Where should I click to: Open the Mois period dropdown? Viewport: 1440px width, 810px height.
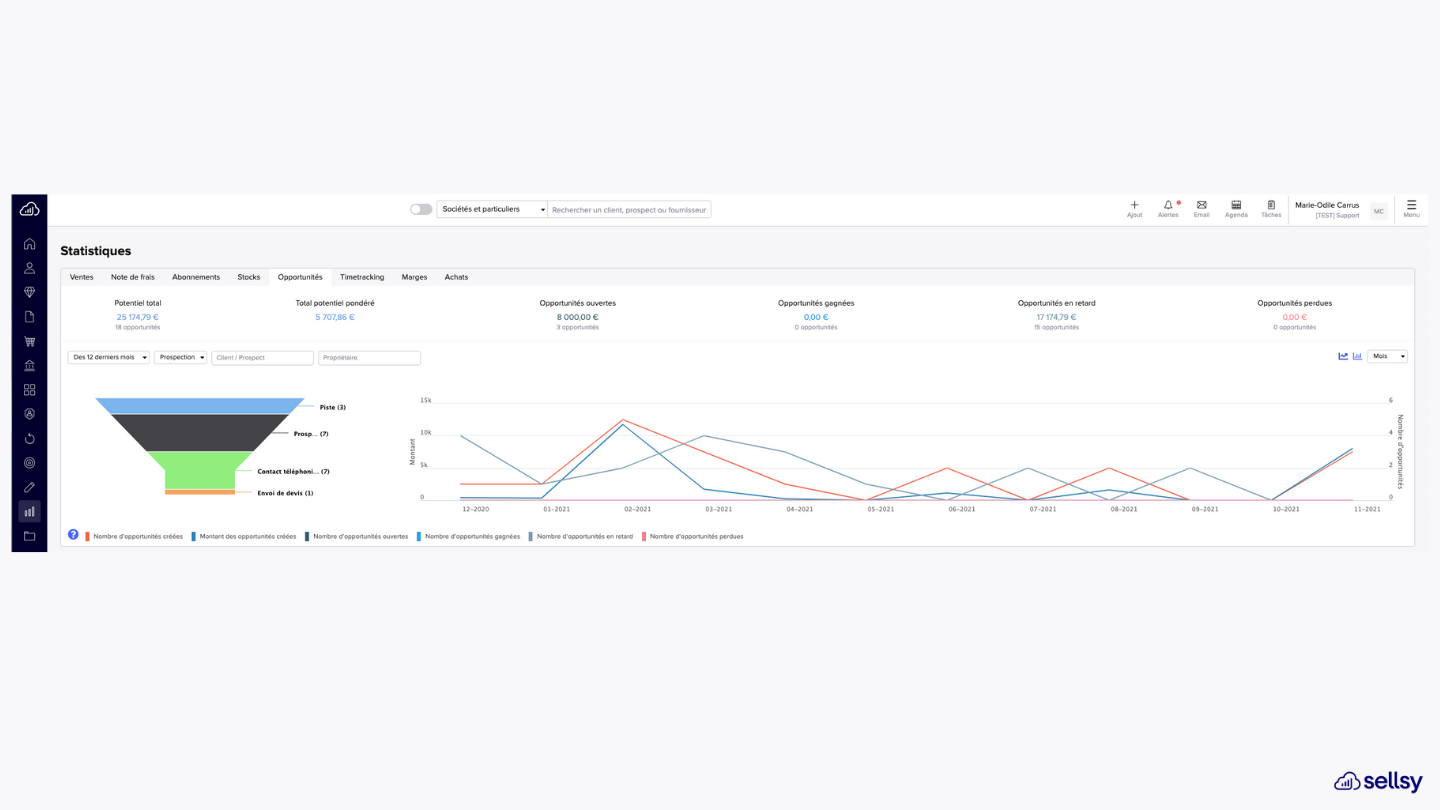coord(1387,356)
